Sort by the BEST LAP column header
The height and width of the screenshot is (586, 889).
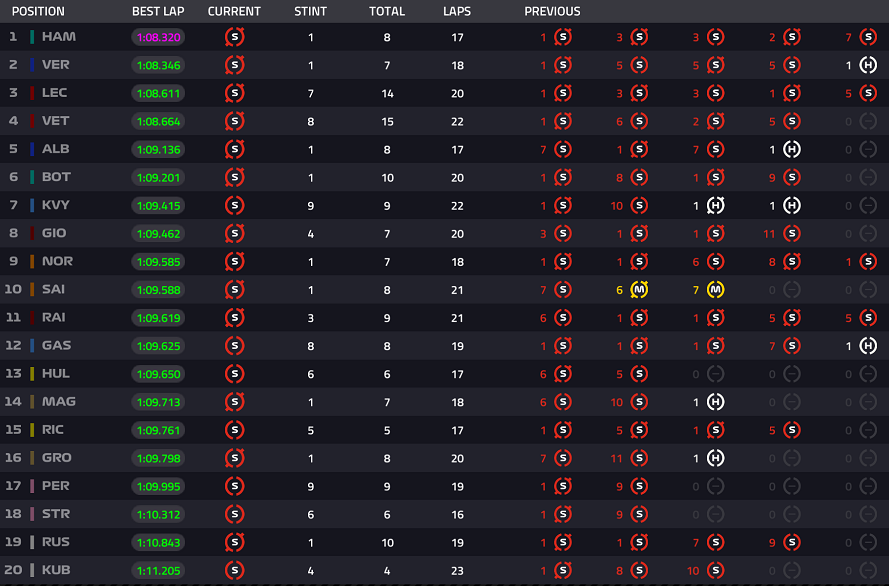coord(156,12)
